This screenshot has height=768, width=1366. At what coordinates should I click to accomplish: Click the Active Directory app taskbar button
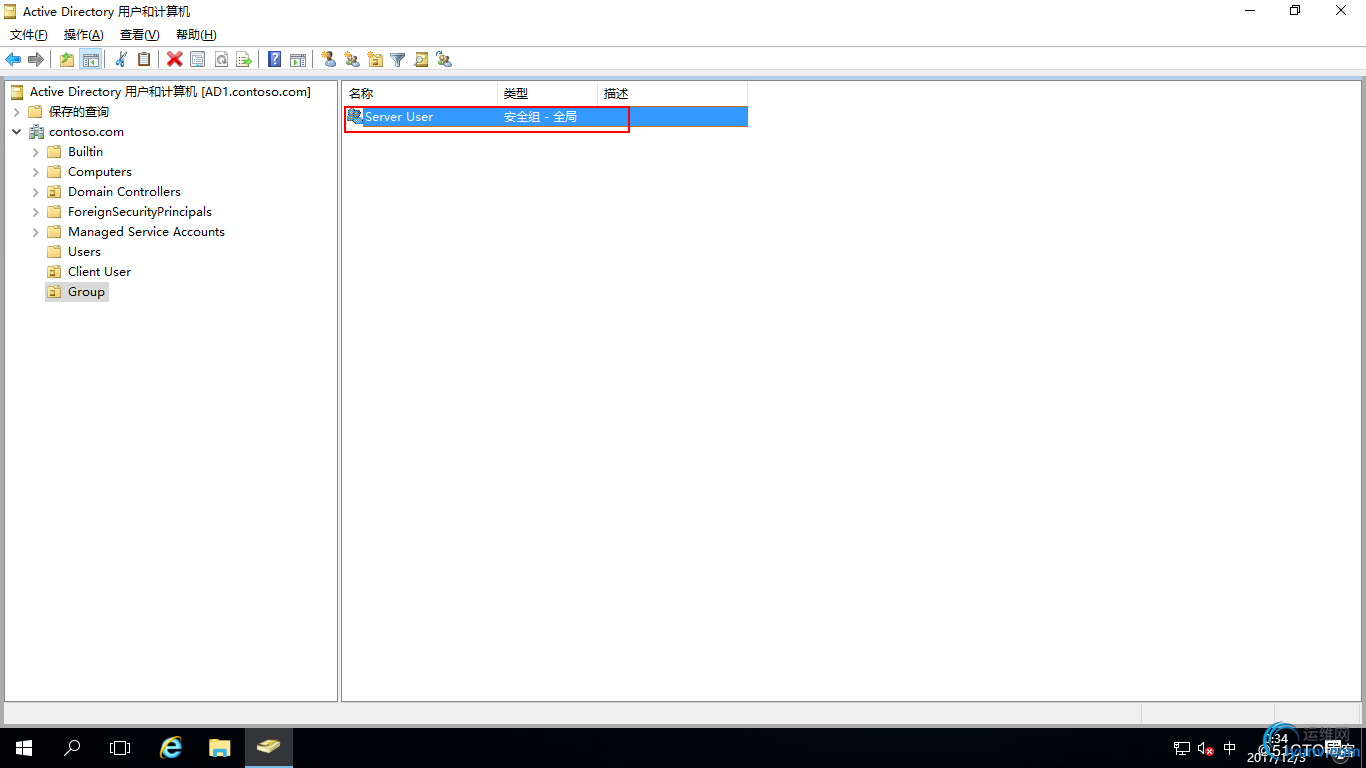268,747
